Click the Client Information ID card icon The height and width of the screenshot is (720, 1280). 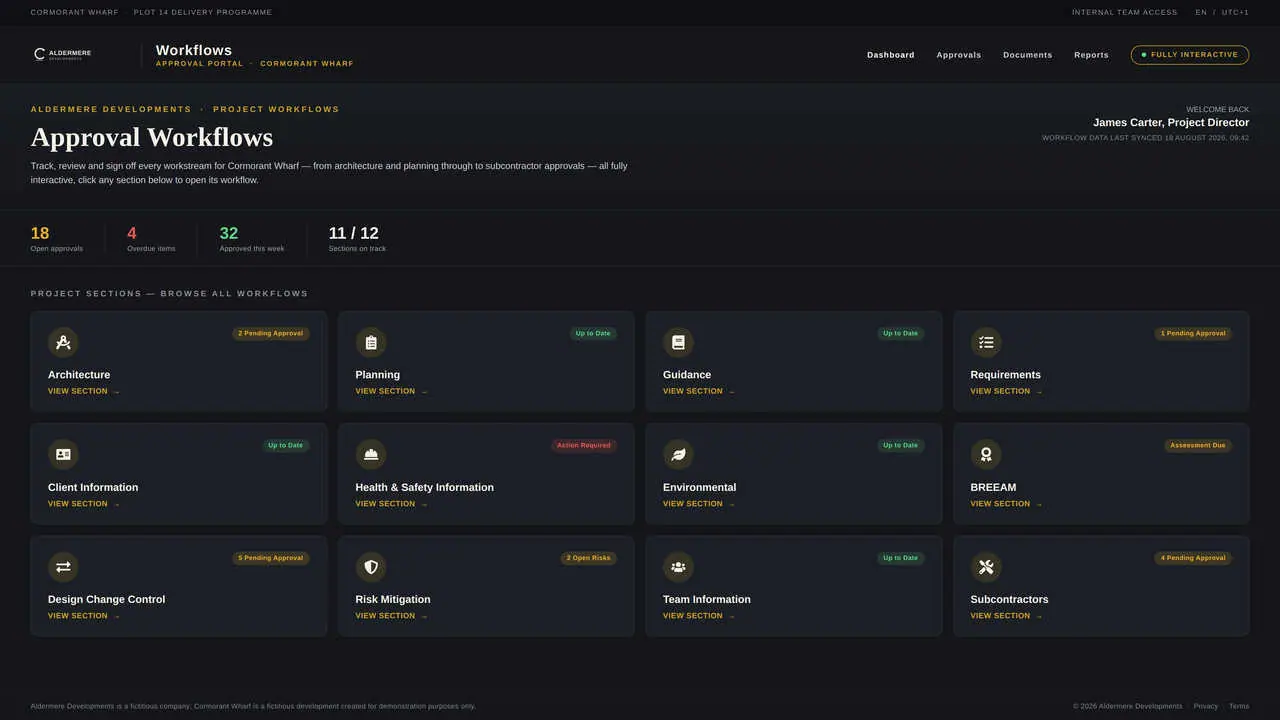[63, 455]
